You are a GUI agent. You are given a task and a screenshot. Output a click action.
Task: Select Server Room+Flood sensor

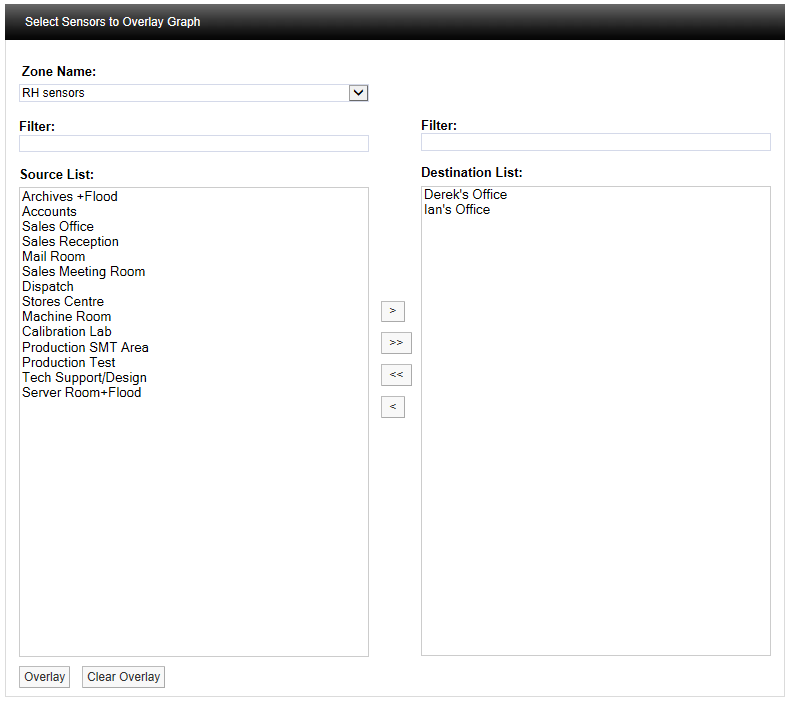tap(82, 393)
